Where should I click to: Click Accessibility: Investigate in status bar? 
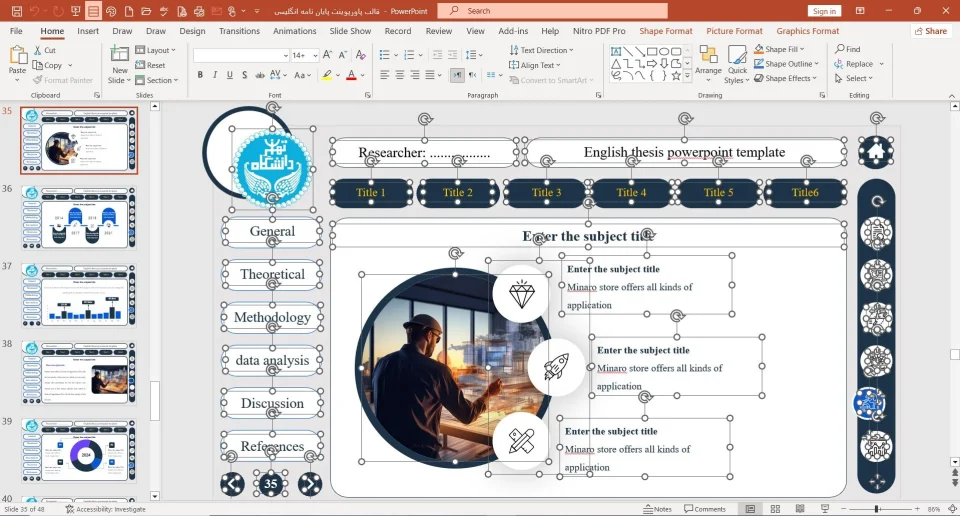tap(105, 509)
